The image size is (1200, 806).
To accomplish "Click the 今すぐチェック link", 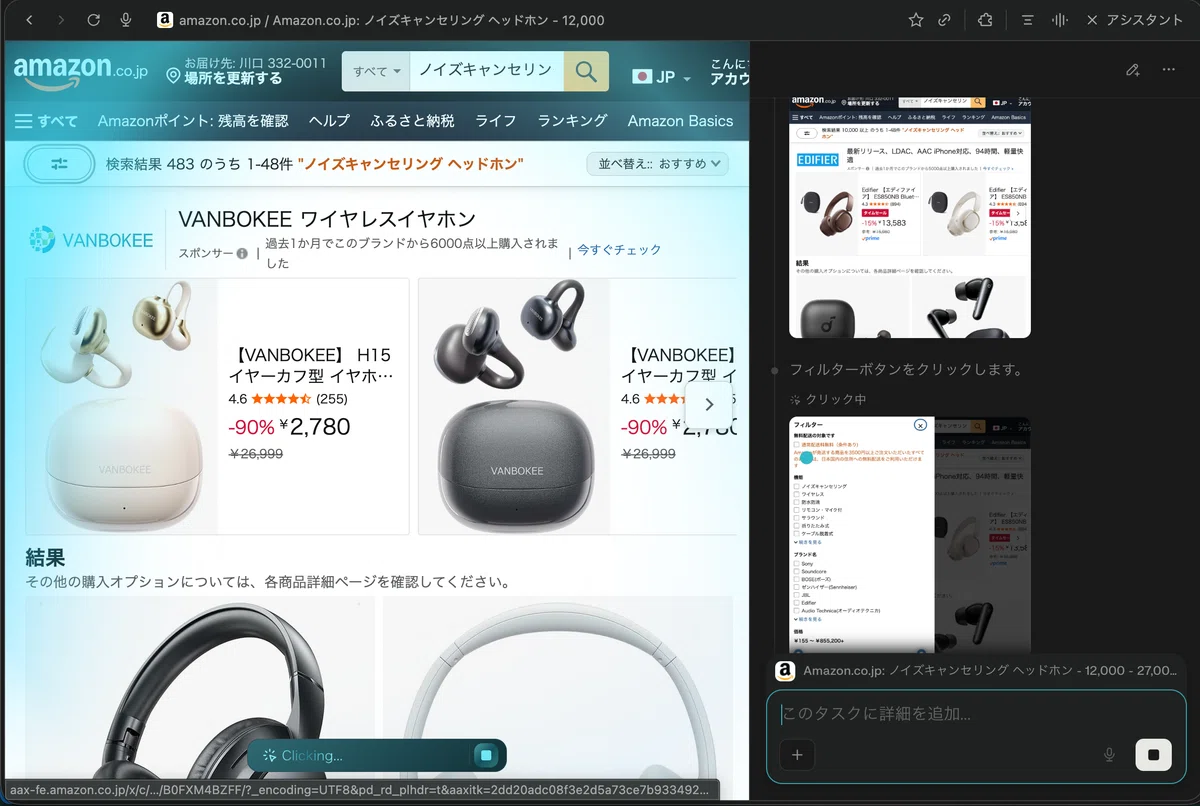I will click(619, 250).
